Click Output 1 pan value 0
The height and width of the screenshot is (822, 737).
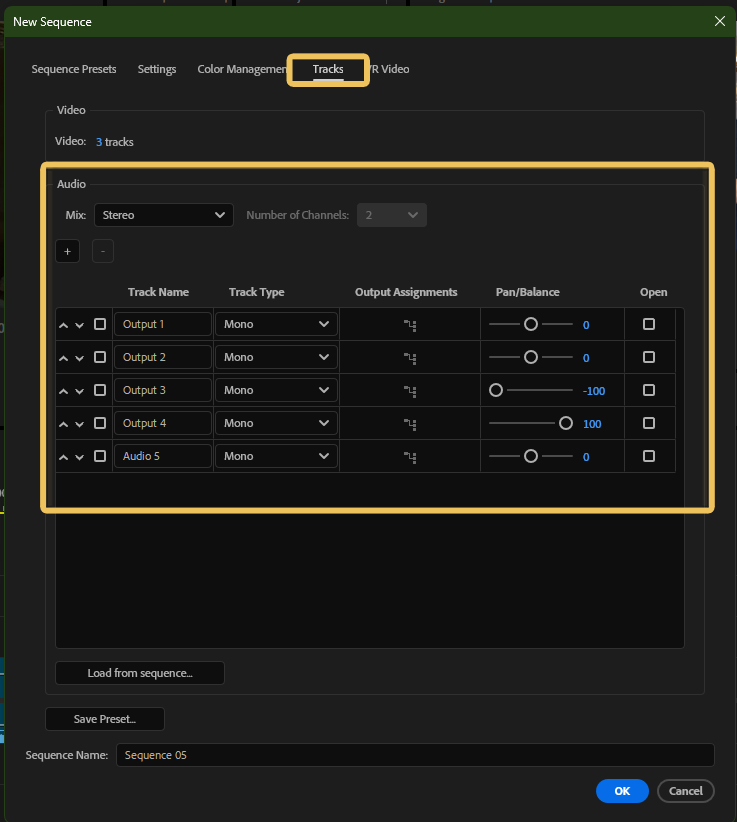586,325
